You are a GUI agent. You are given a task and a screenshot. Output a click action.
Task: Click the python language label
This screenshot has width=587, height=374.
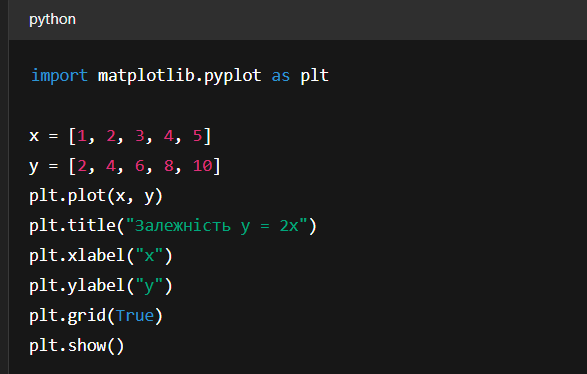pyautogui.click(x=52, y=19)
